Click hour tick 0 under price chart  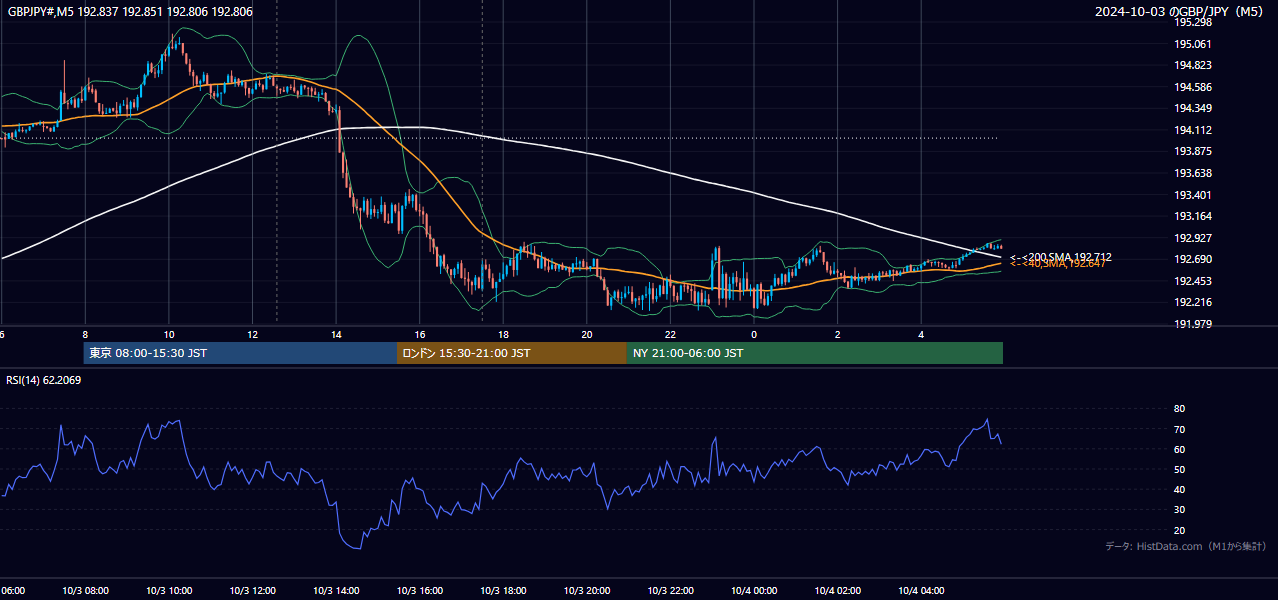[x=754, y=335]
